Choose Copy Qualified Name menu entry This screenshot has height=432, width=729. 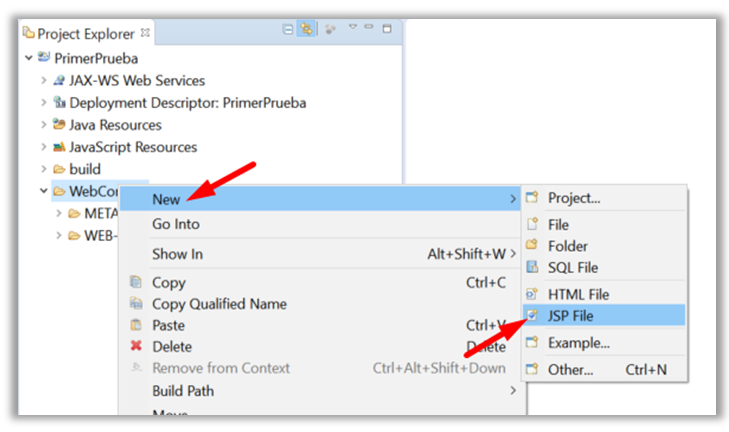pyautogui.click(x=219, y=304)
